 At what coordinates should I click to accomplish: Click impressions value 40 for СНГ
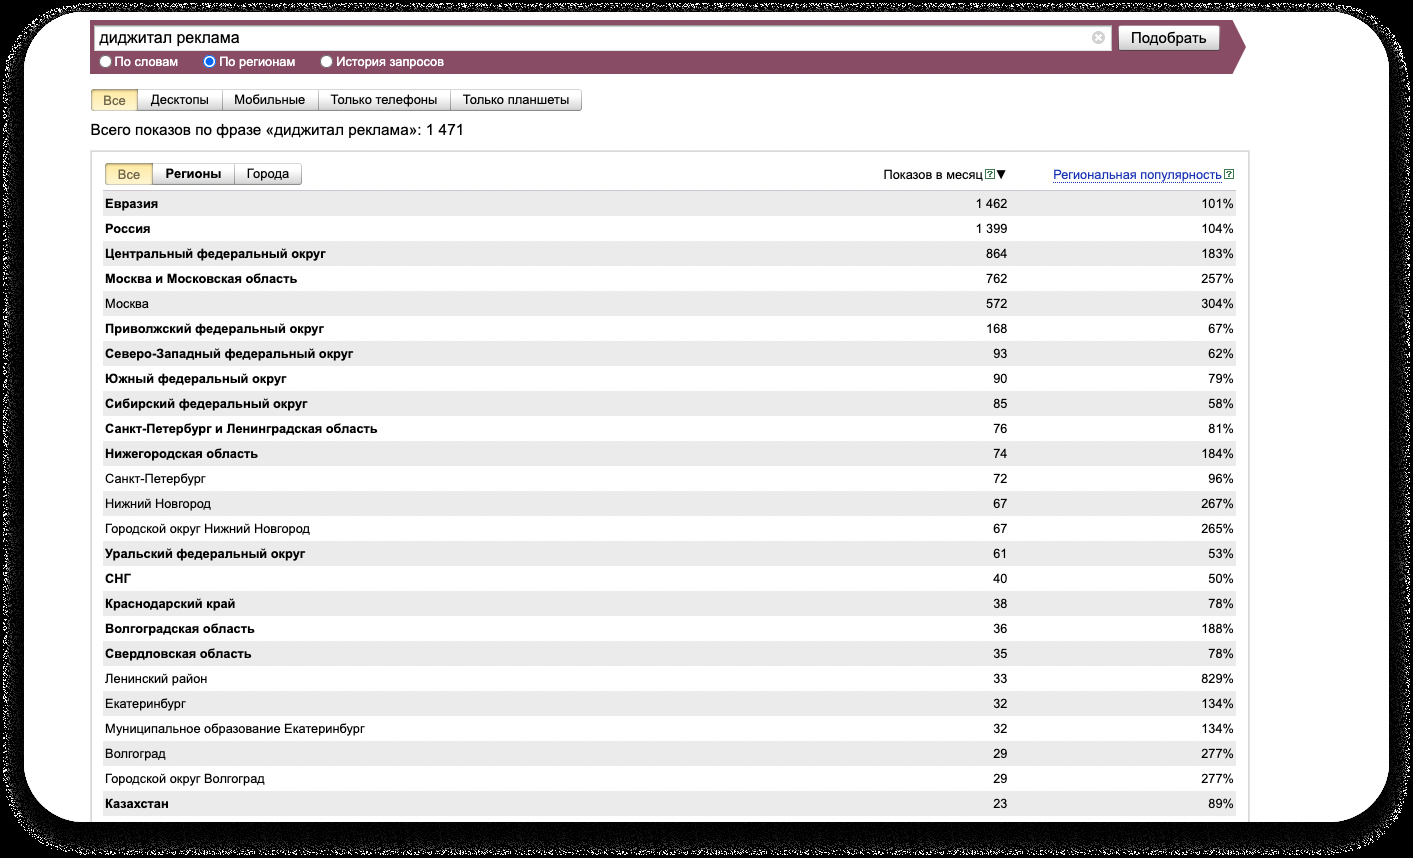1000,579
